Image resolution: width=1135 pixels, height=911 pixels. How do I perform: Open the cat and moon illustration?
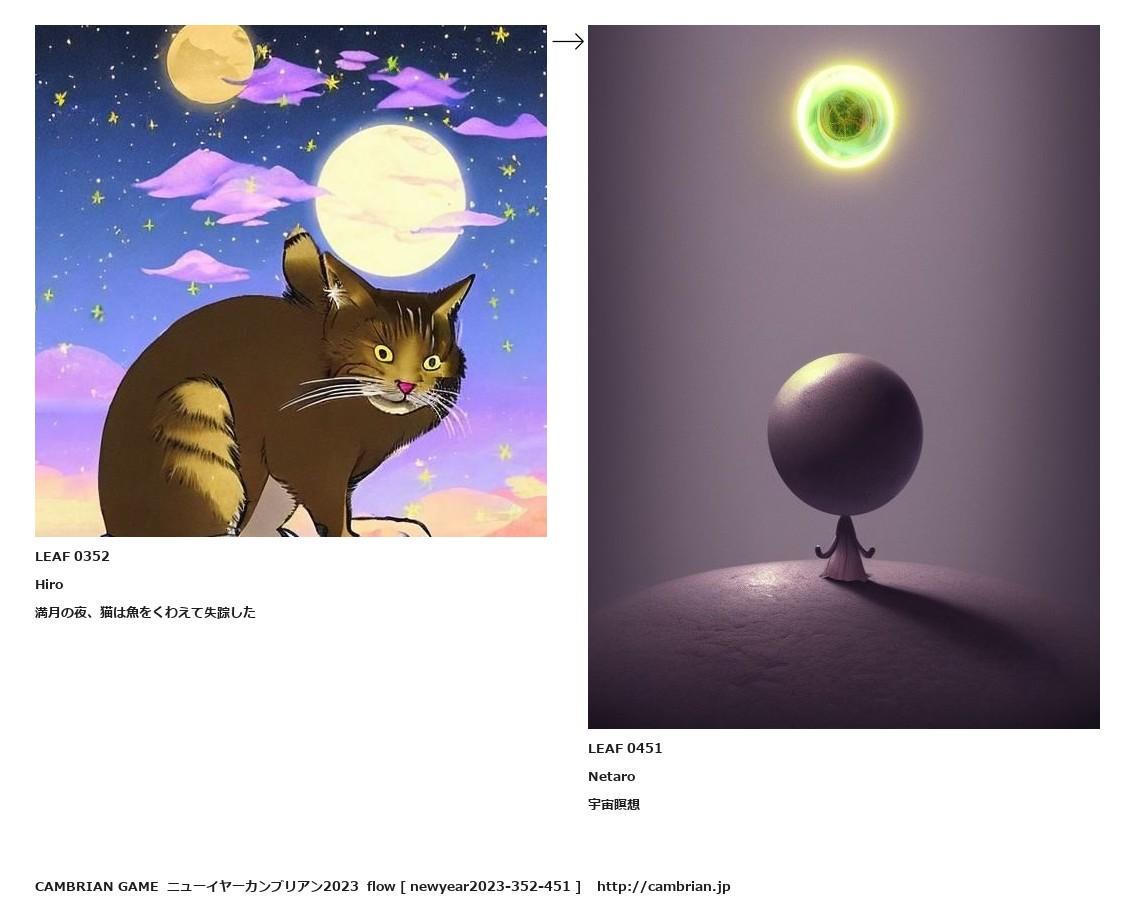291,281
